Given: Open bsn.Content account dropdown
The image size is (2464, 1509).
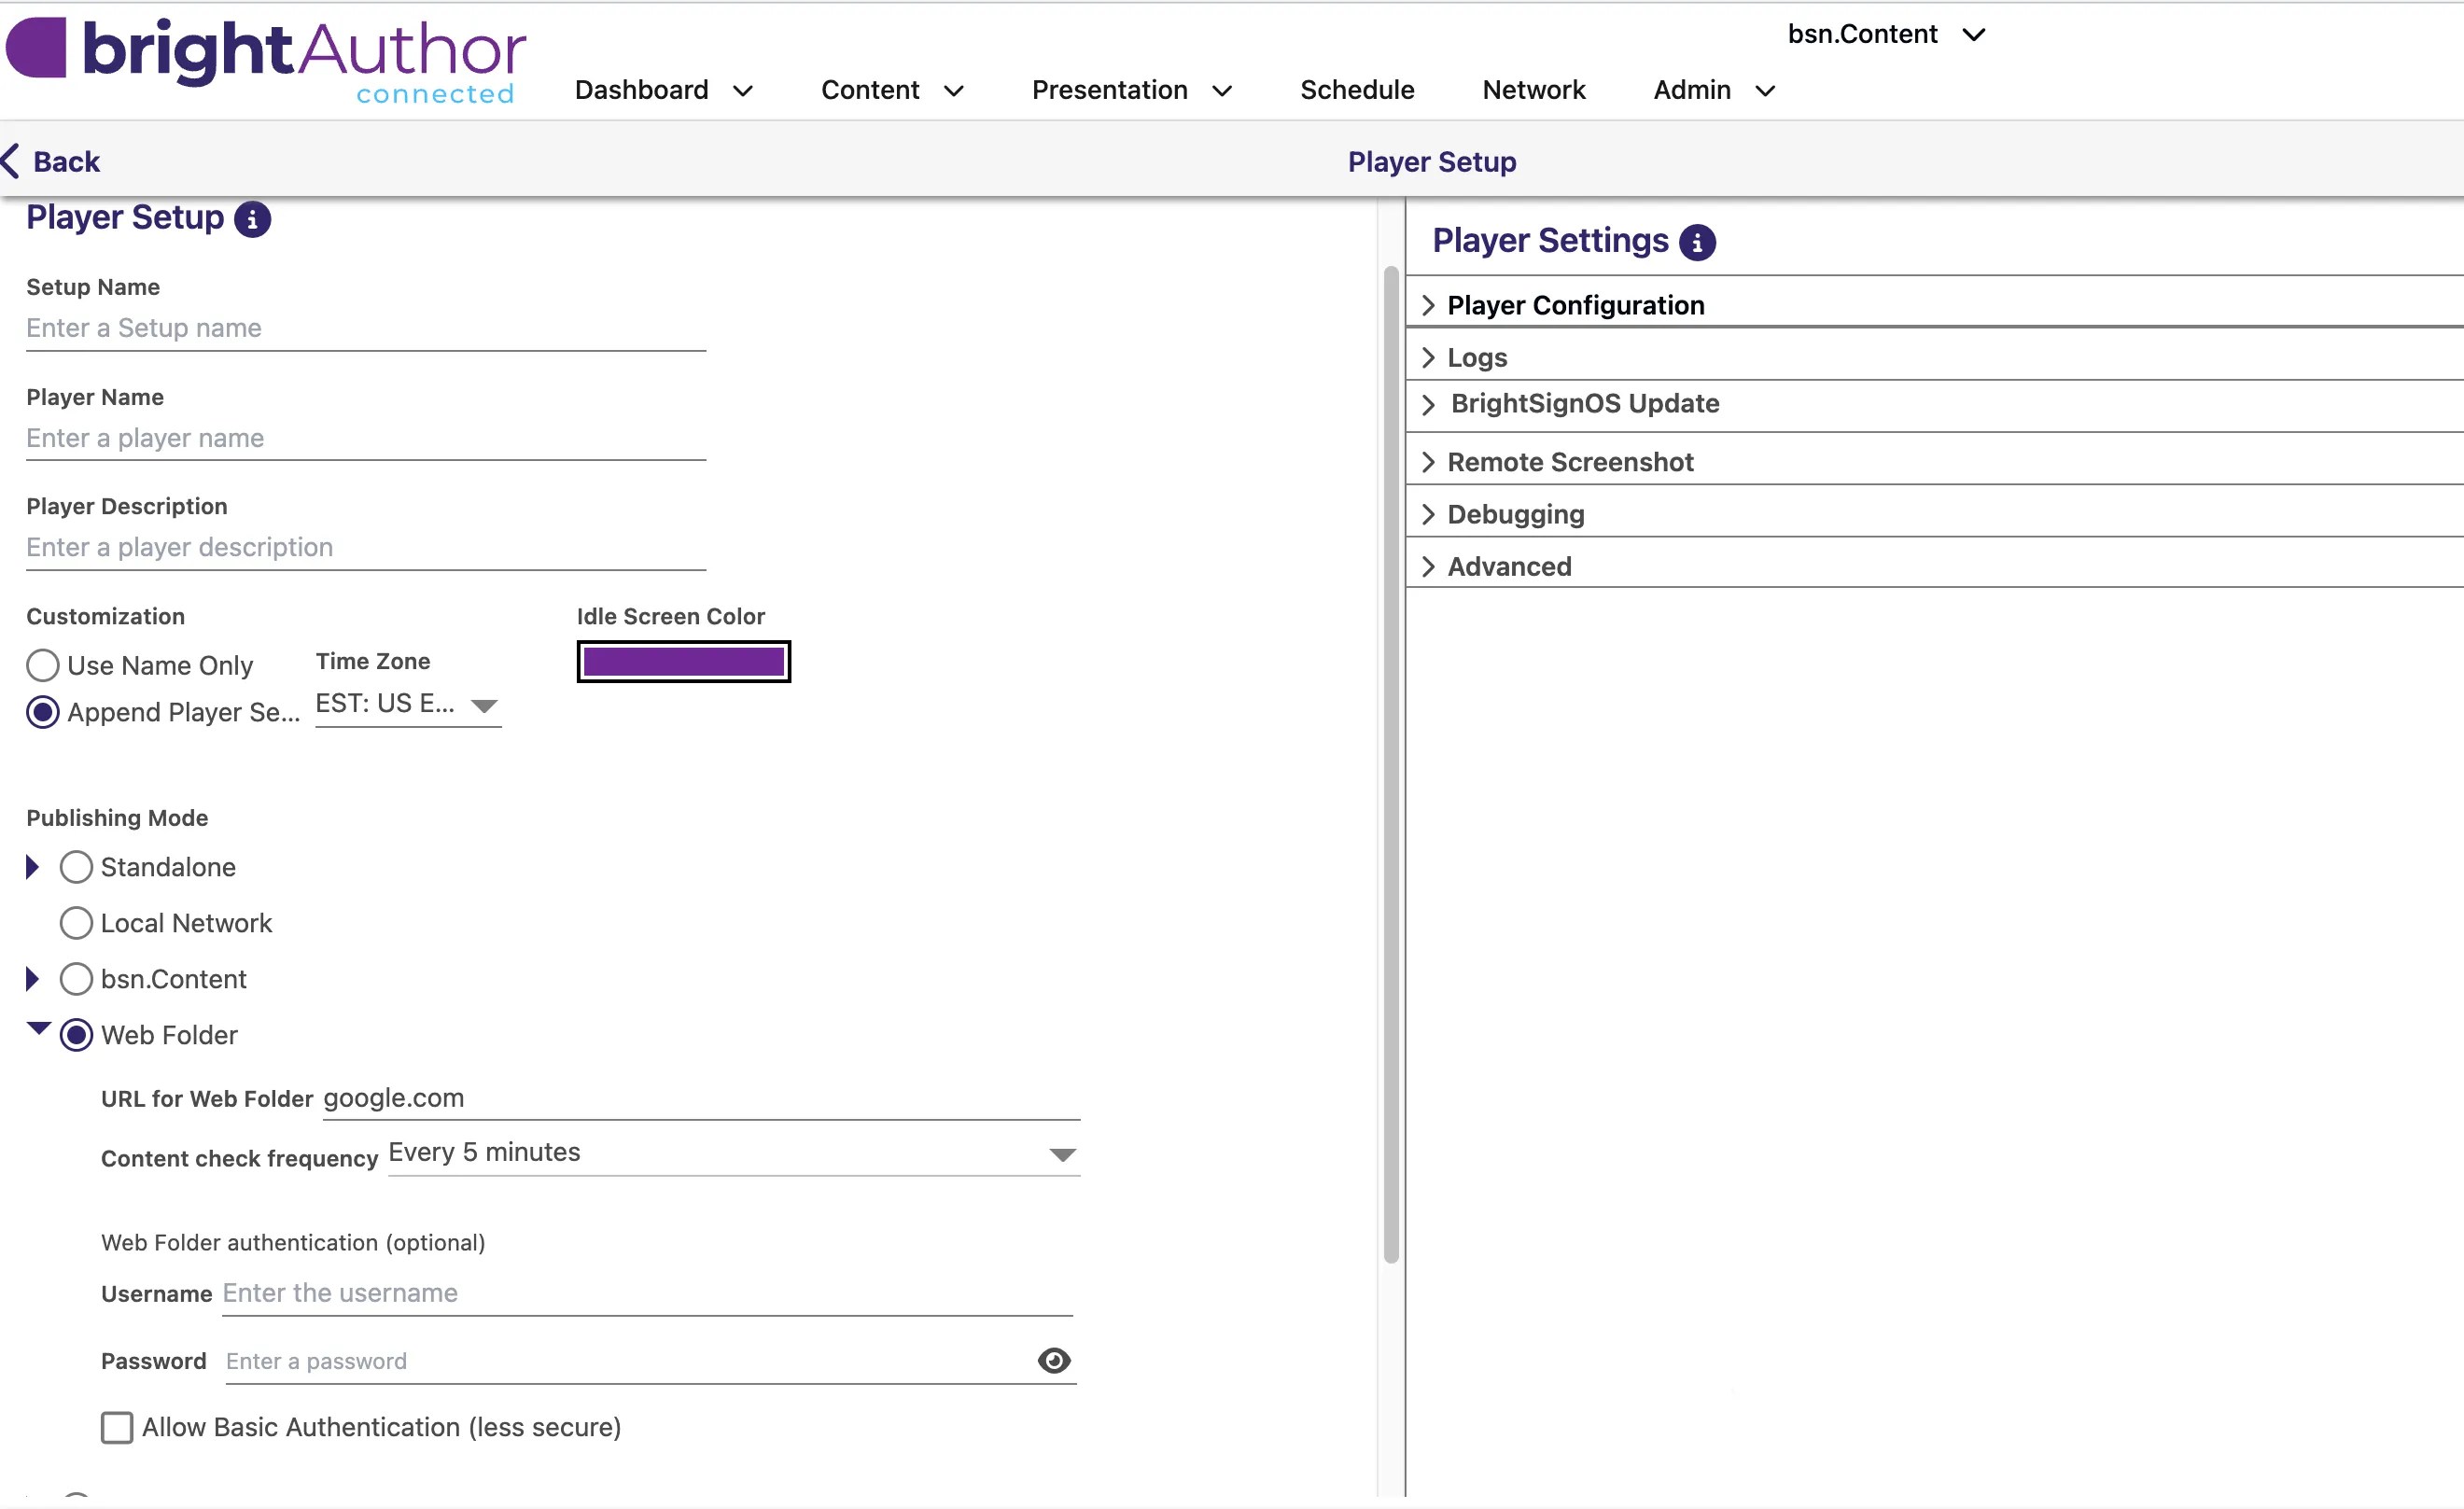Looking at the screenshot, I should point(1886,34).
